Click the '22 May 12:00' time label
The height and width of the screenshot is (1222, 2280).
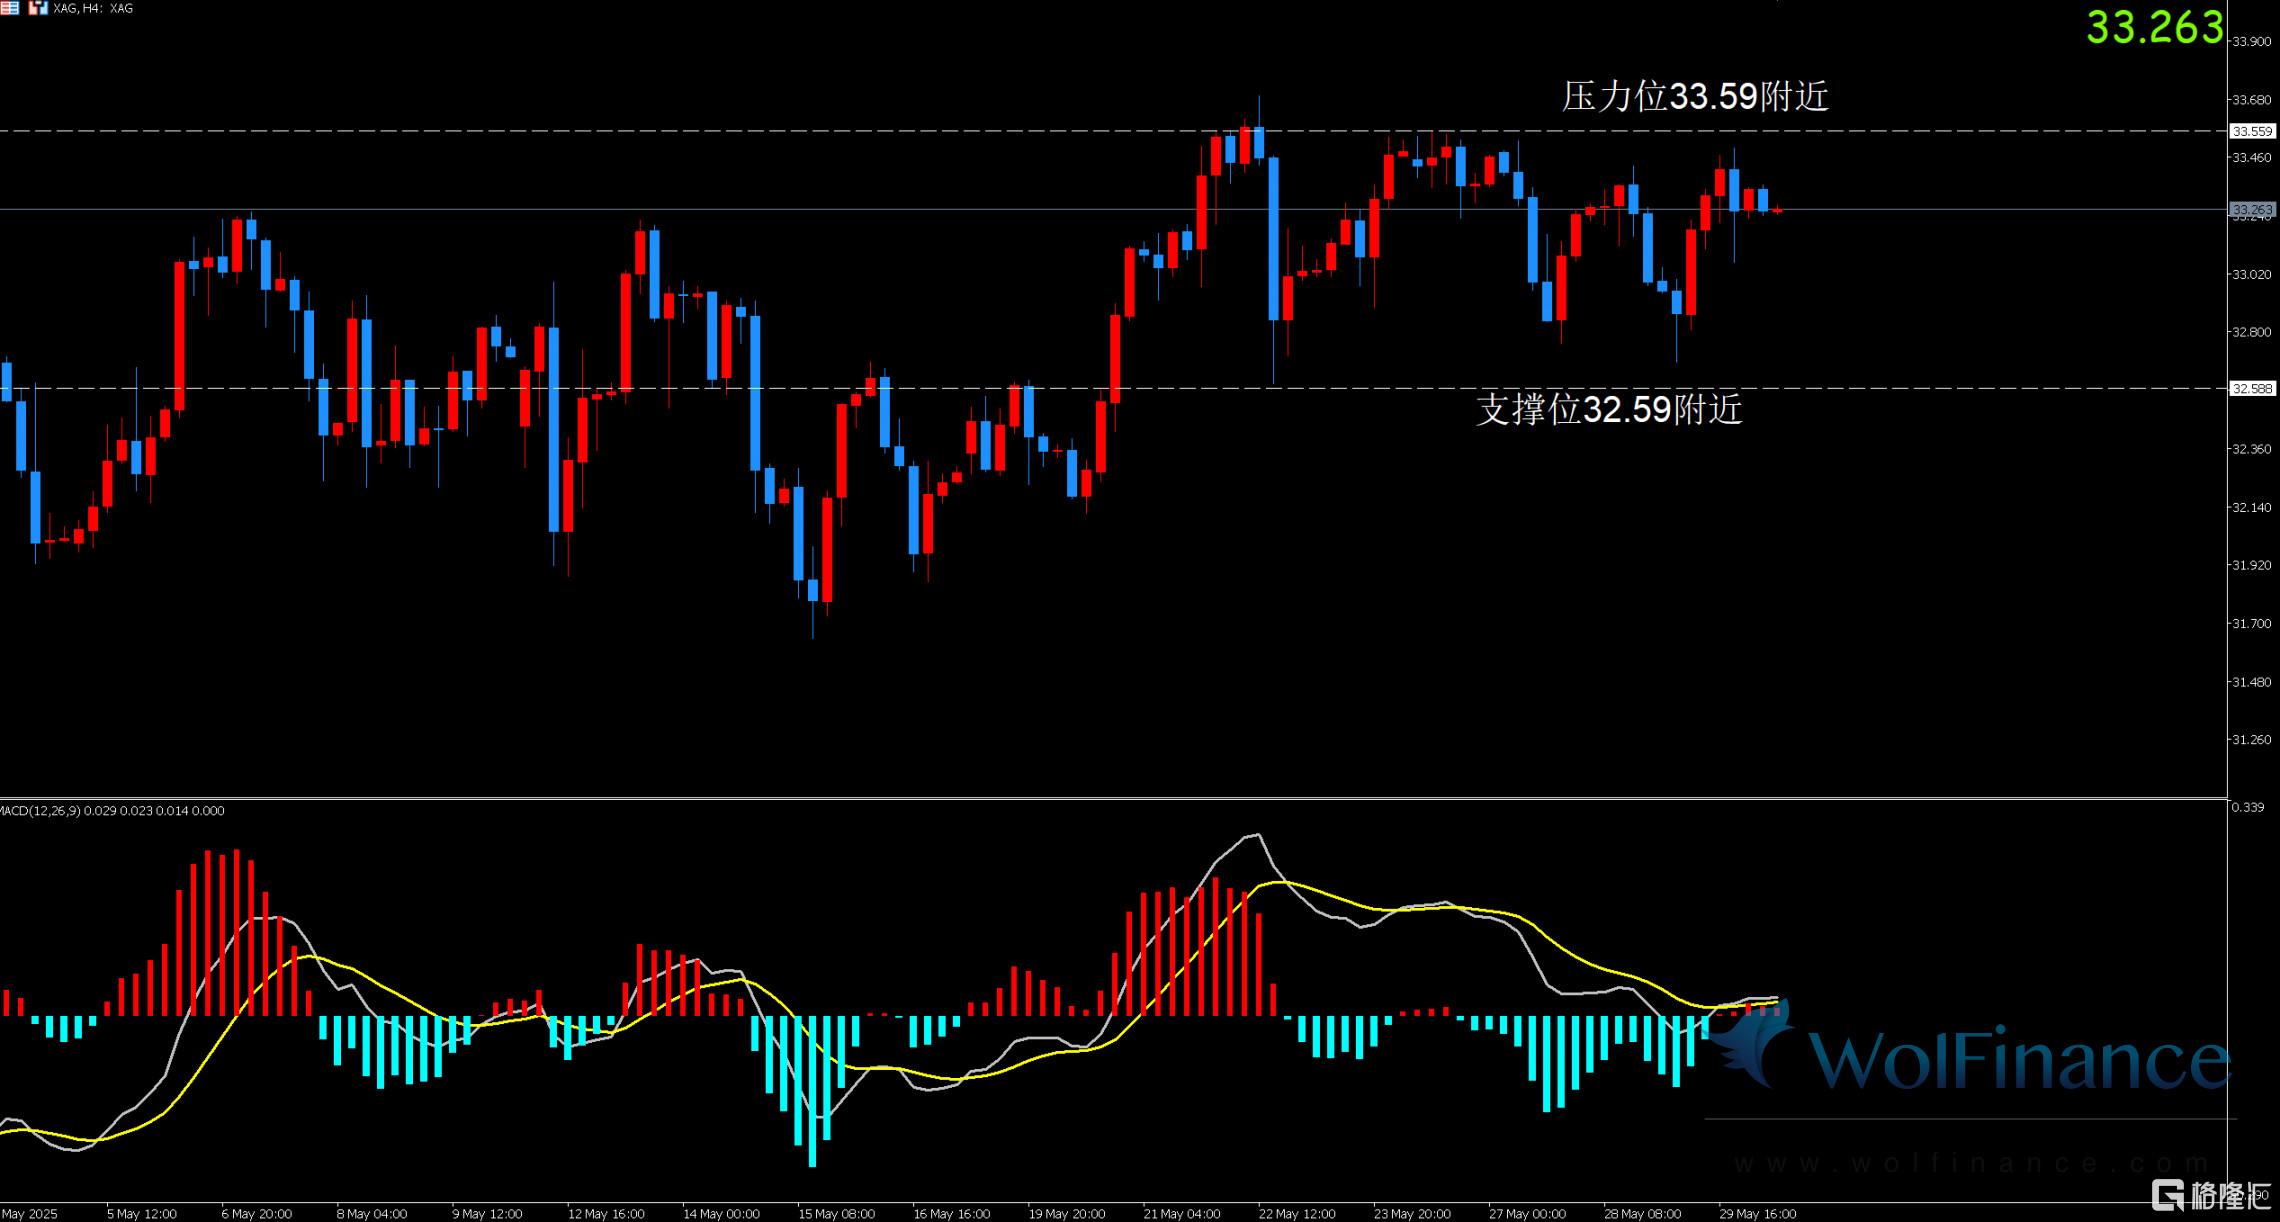pyautogui.click(x=1297, y=1214)
